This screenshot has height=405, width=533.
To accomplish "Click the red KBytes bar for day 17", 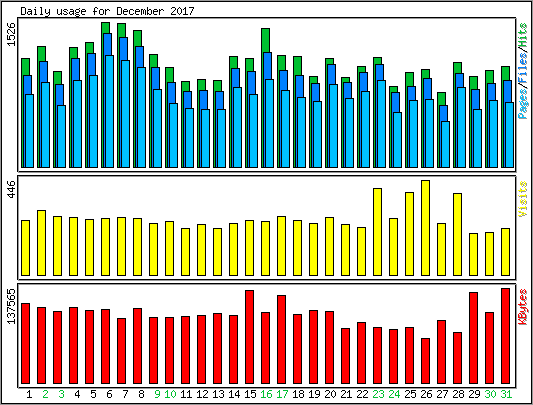I will (281, 339).
